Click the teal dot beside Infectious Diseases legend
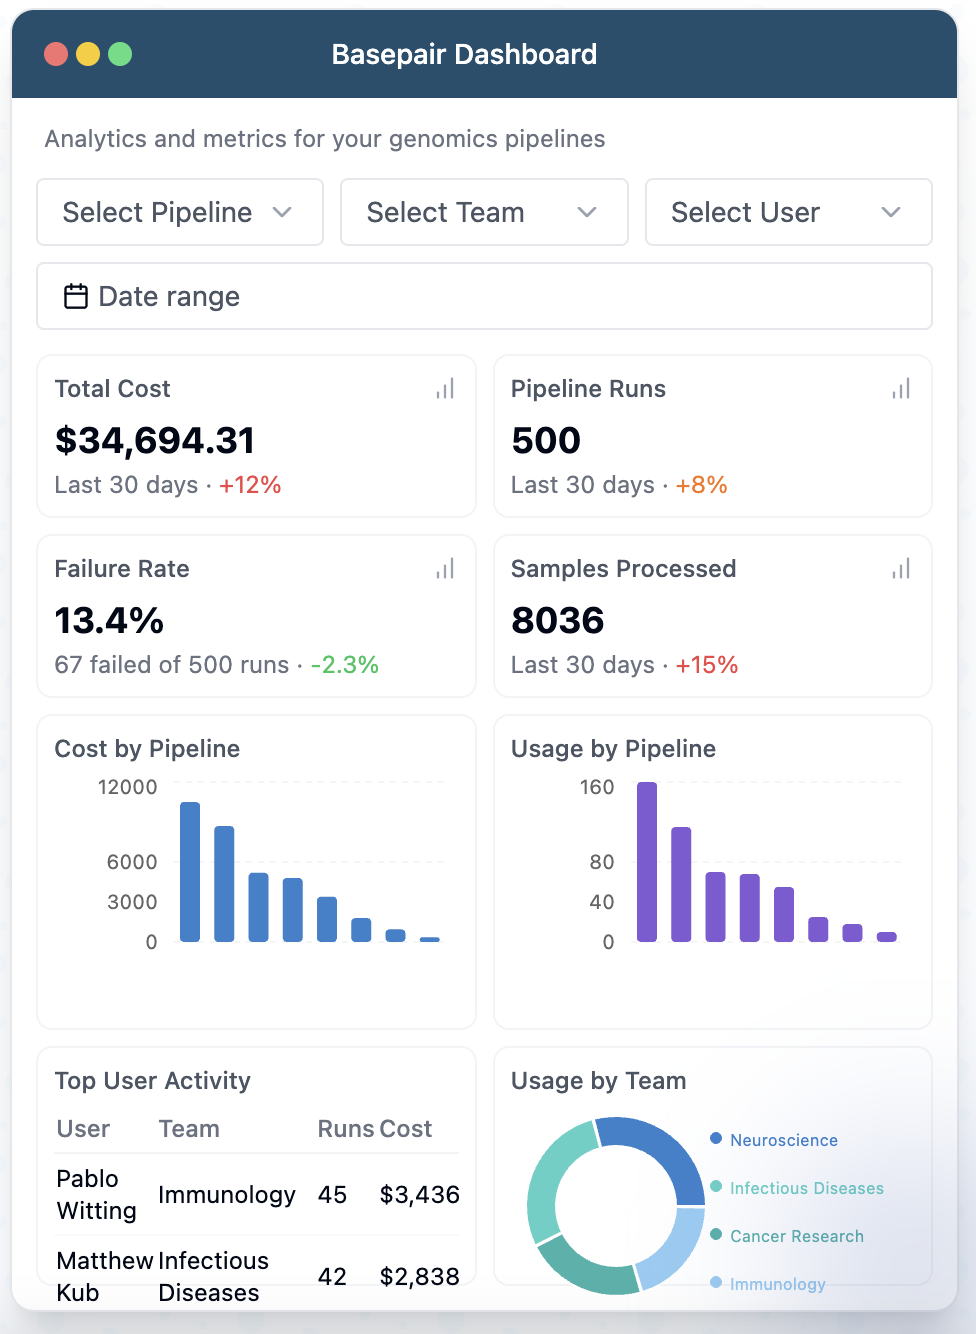976x1334 pixels. [x=714, y=1187]
